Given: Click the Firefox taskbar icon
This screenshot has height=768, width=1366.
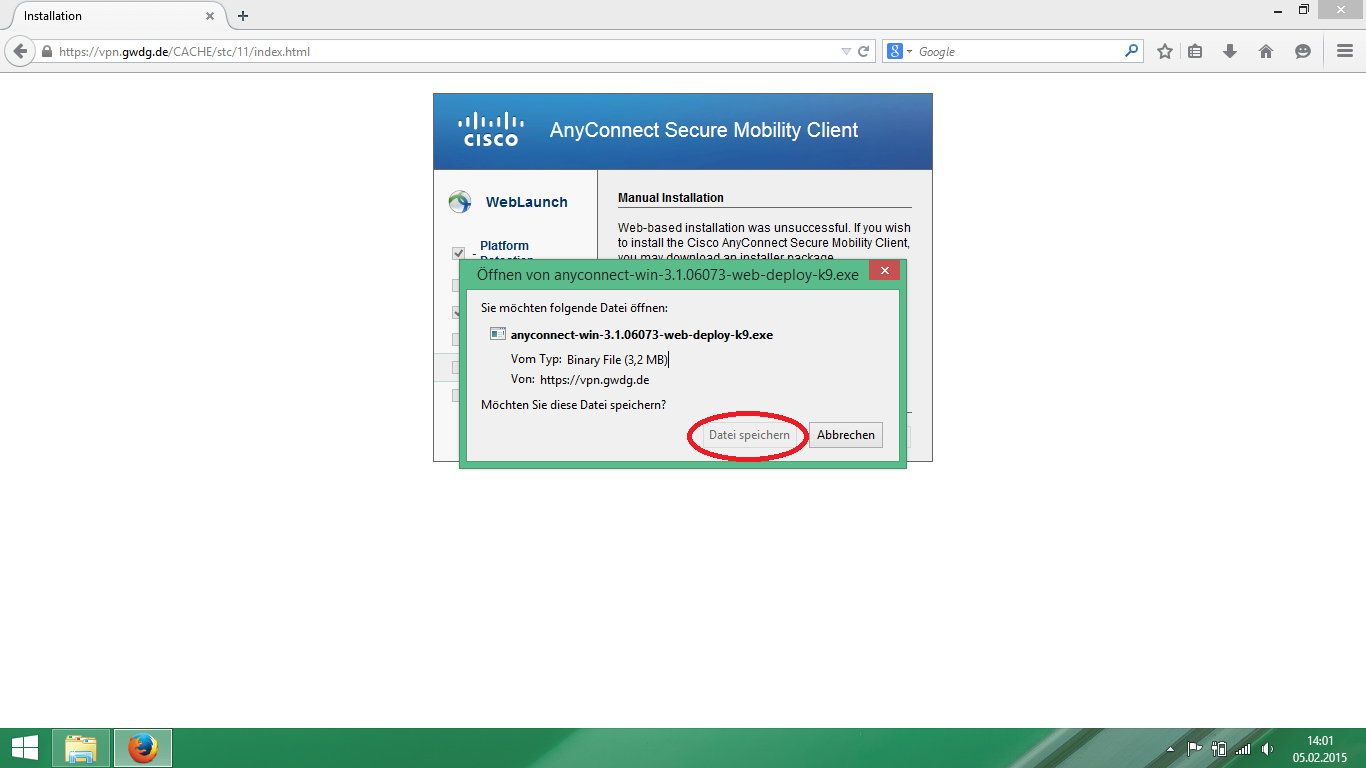Looking at the screenshot, I should pyautogui.click(x=143, y=748).
